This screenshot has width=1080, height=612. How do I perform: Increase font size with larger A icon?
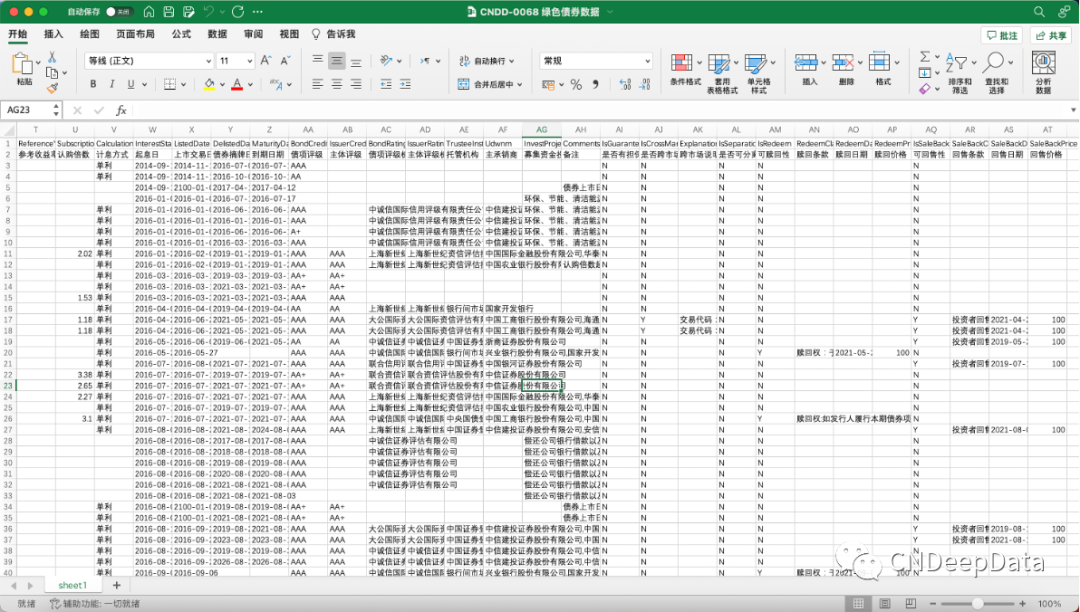pyautogui.click(x=266, y=61)
